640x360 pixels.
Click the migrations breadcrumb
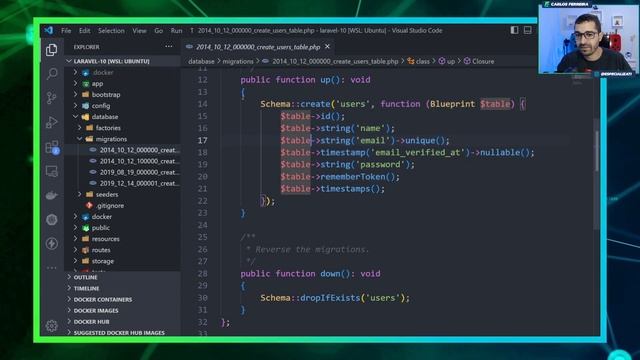pos(238,61)
